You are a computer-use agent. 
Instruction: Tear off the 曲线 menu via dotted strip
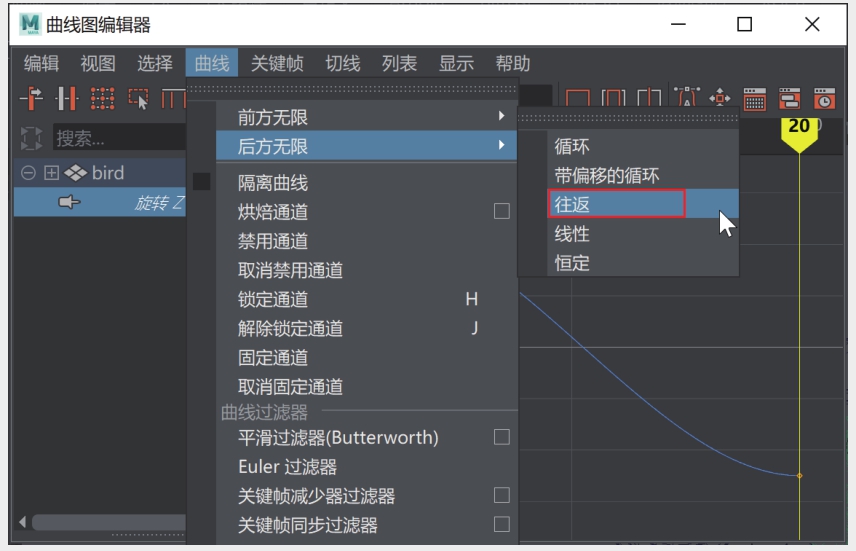coord(352,89)
